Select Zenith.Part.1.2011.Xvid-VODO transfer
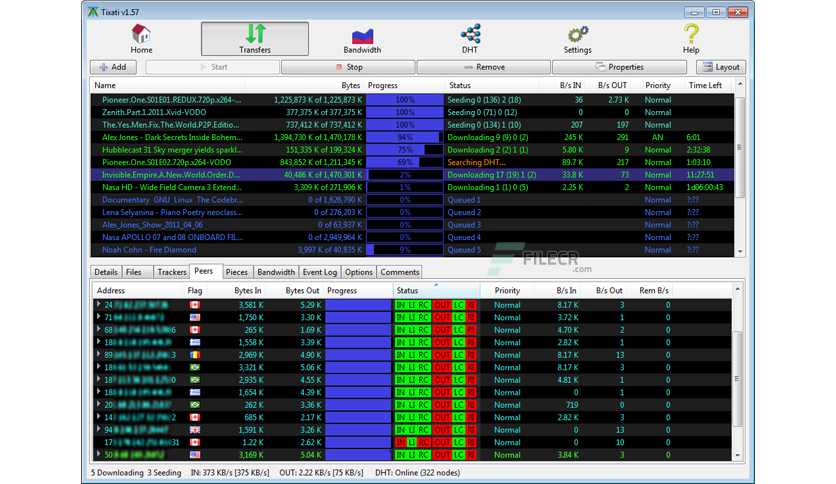 click(412, 112)
